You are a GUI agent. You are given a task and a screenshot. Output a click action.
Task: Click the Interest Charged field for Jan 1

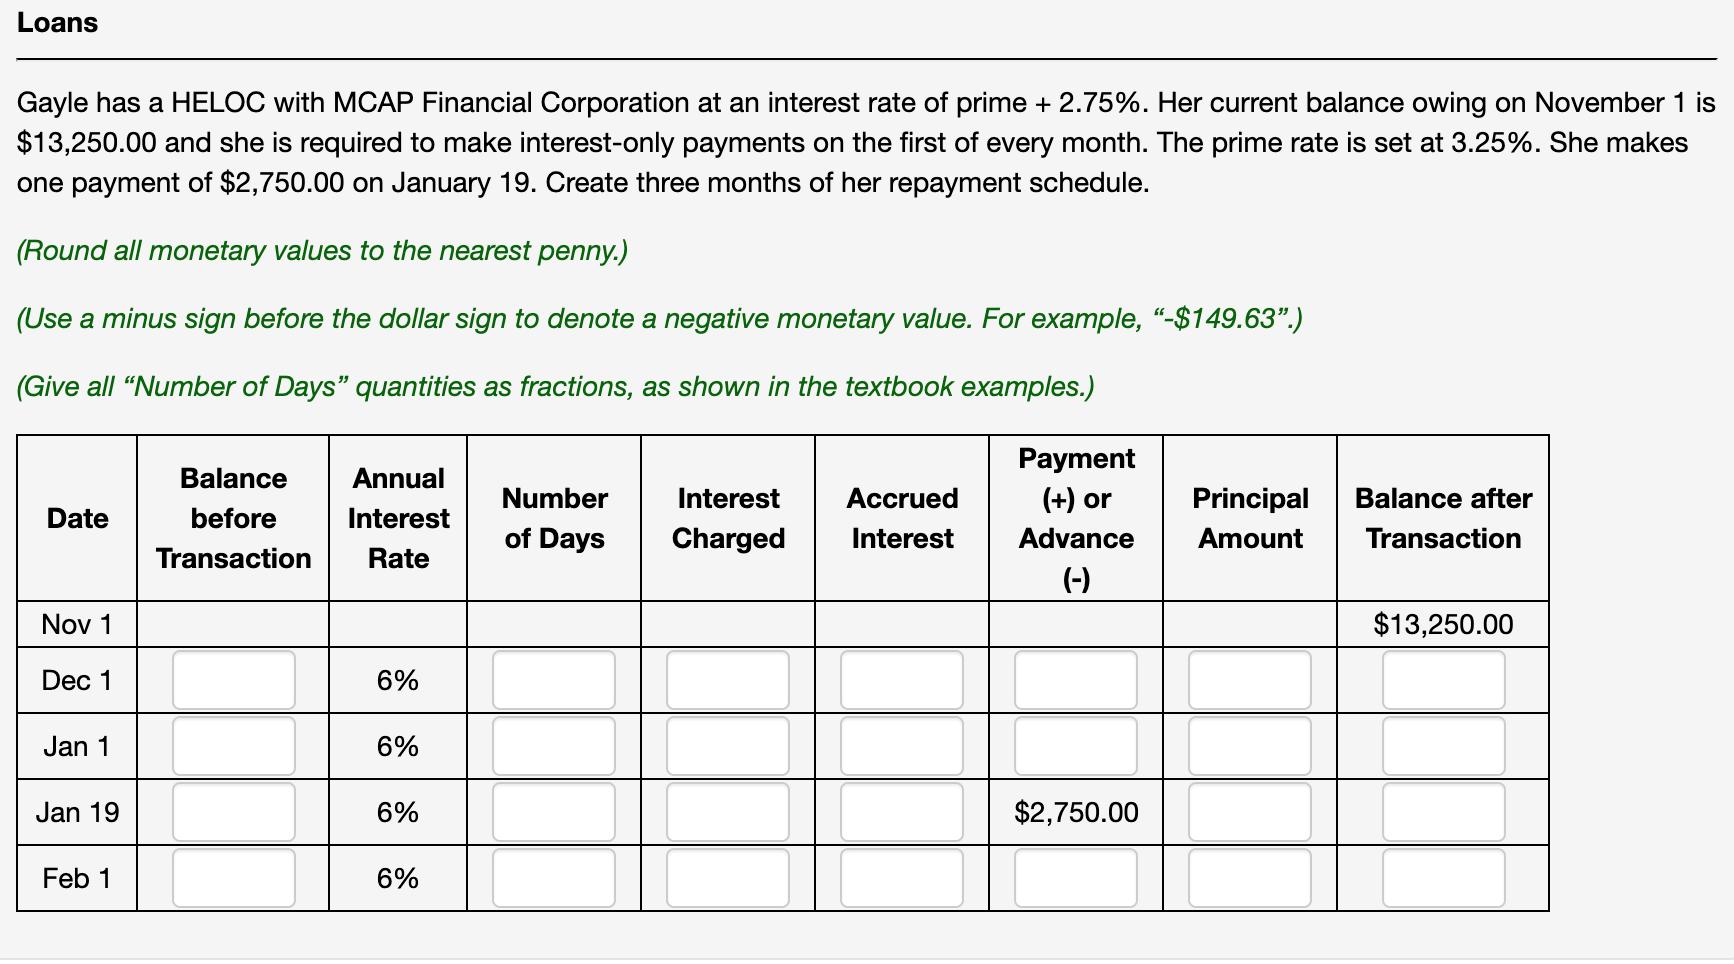tap(727, 746)
